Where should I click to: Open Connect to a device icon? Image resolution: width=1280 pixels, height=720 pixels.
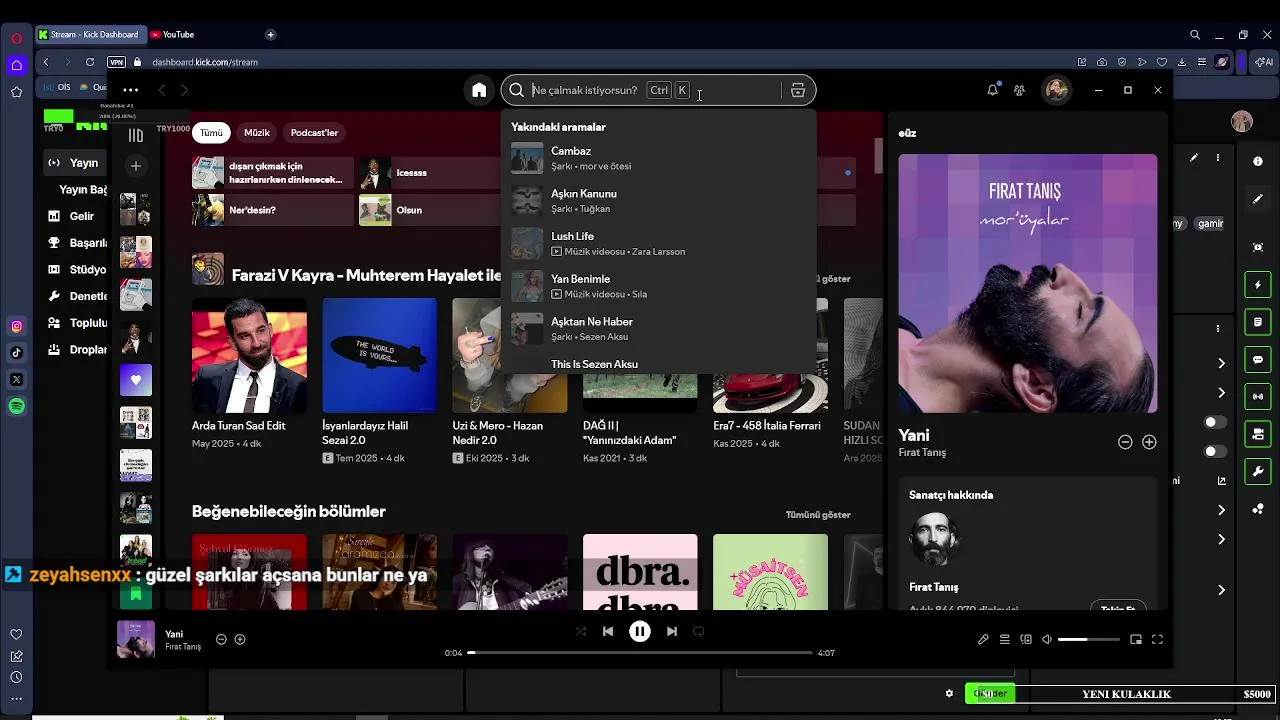coord(1026,639)
